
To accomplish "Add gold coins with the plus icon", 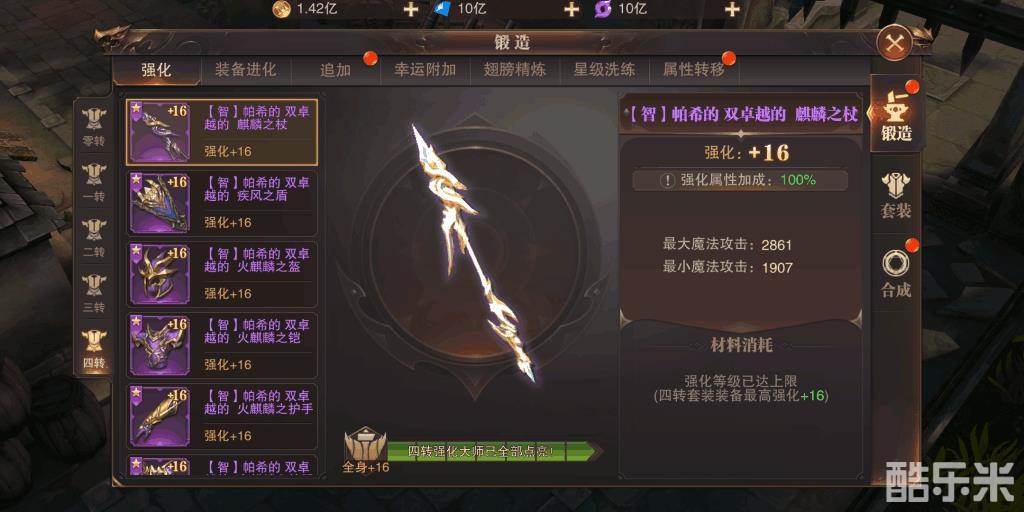I will click(411, 9).
